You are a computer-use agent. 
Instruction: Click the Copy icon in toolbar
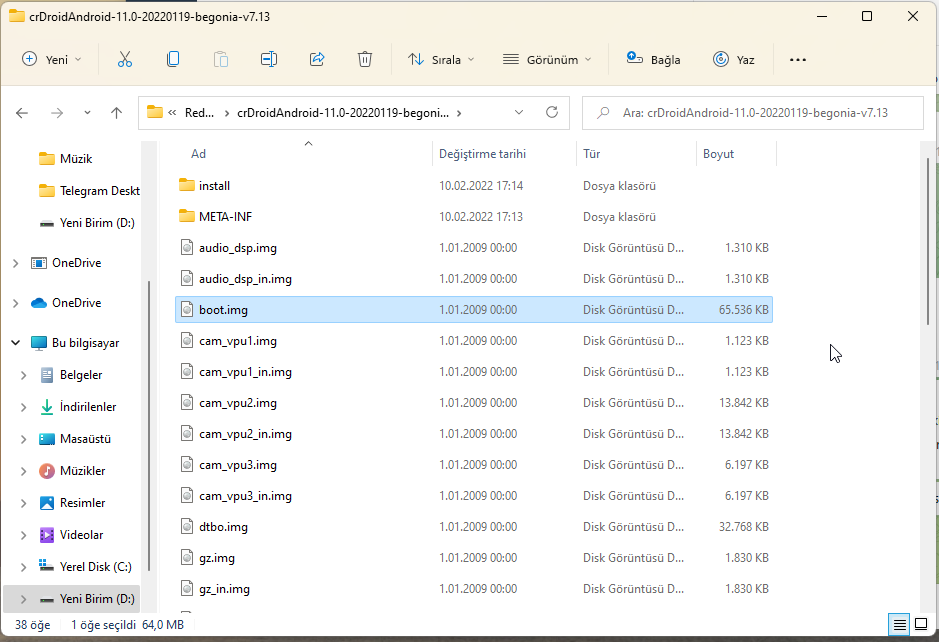coord(173,60)
